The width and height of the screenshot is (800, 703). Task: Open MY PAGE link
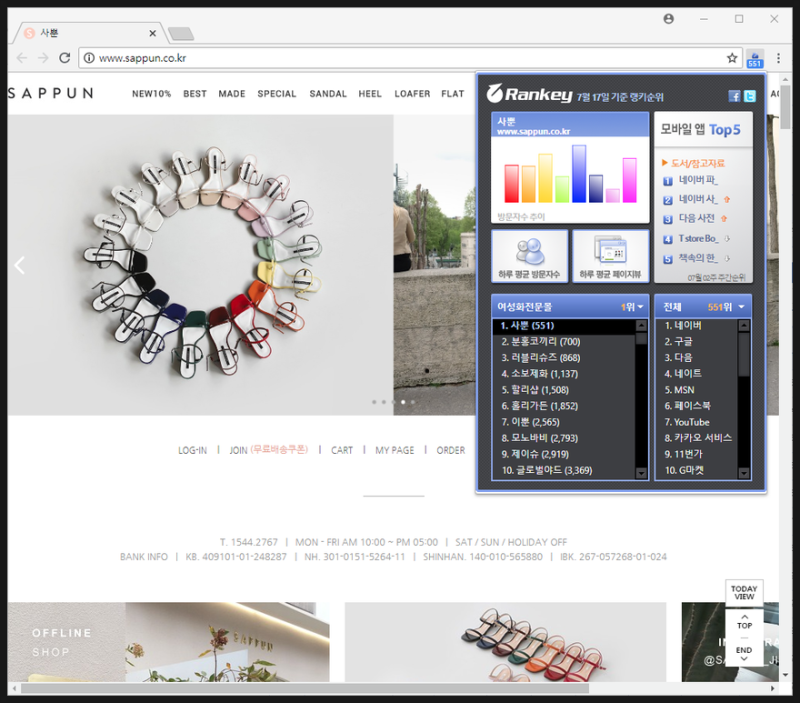394,450
